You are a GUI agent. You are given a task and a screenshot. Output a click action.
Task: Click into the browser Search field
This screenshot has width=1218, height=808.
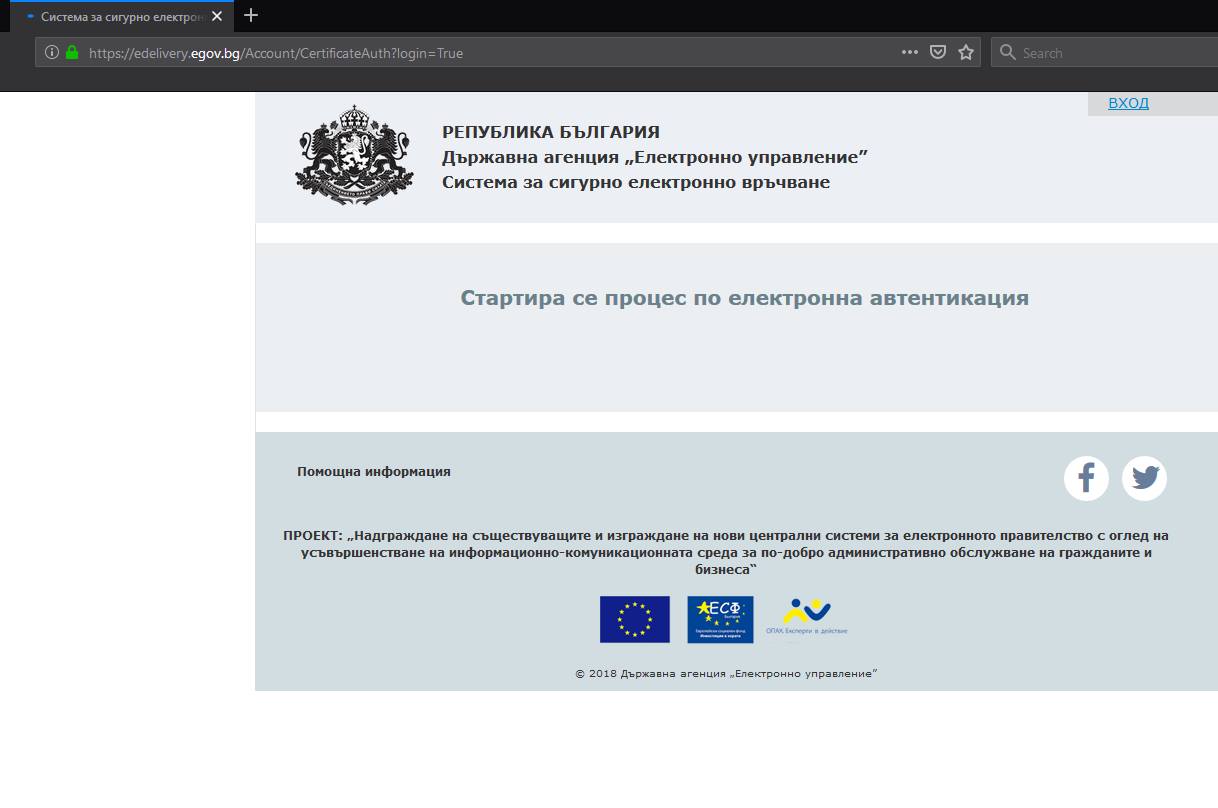pyautogui.click(x=1104, y=53)
